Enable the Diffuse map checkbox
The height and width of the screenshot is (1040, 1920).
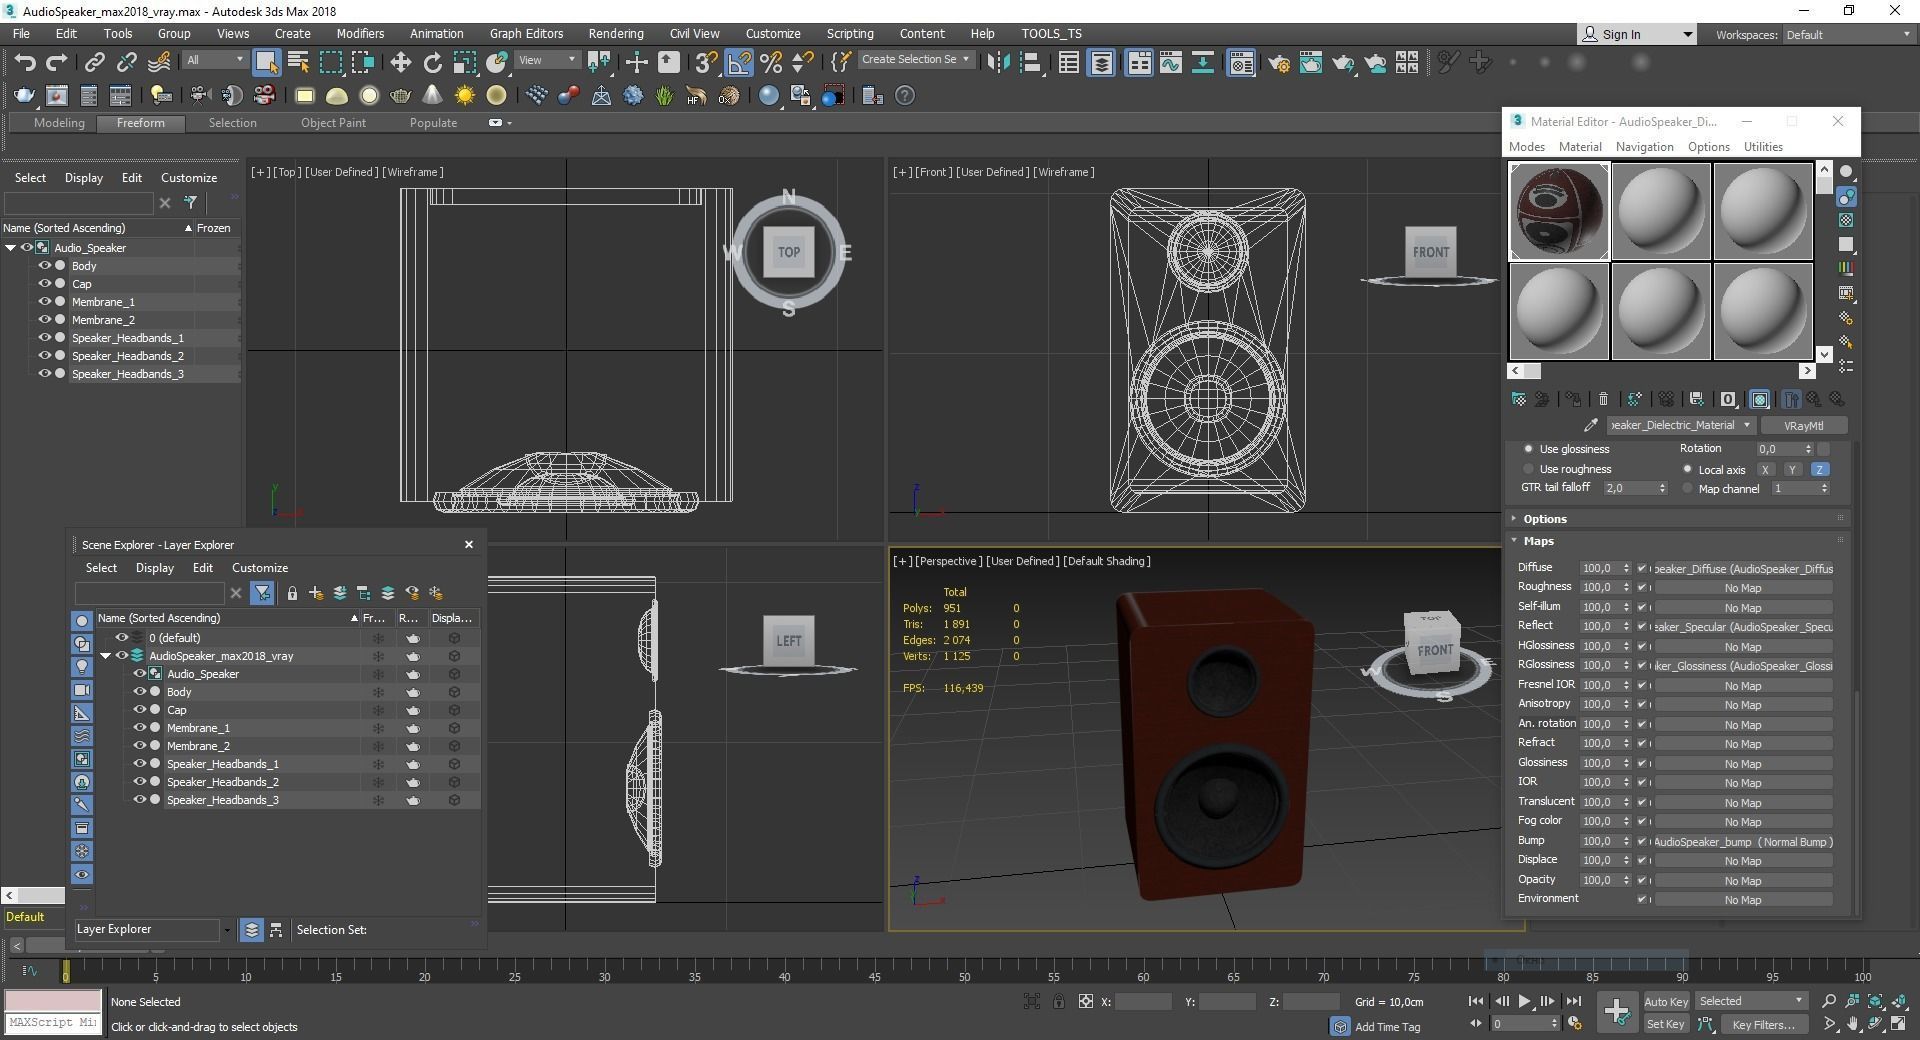(x=1642, y=567)
